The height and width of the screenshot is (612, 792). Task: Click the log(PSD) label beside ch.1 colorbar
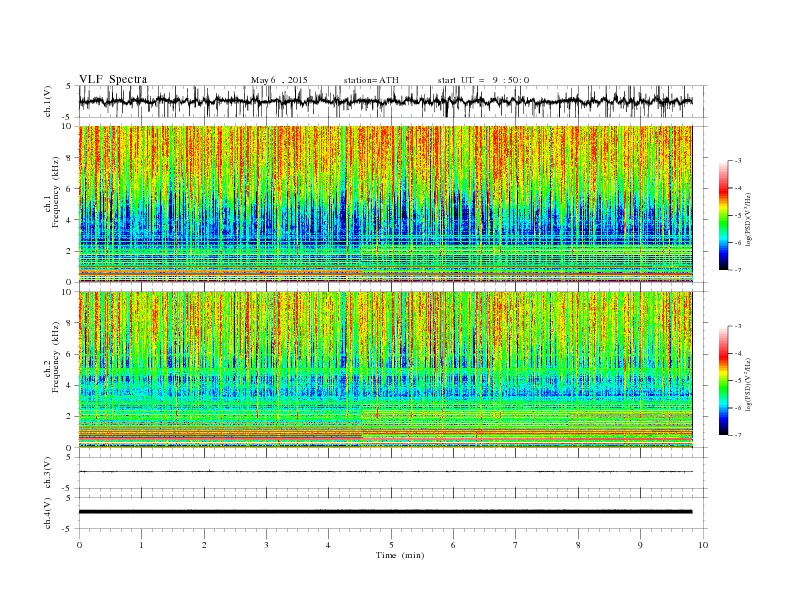pyautogui.click(x=747, y=217)
